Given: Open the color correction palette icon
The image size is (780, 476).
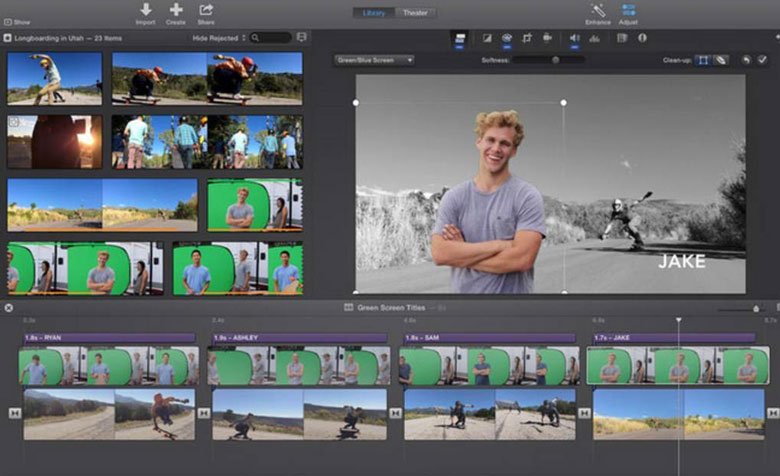Looking at the screenshot, I should pyautogui.click(x=507, y=38).
